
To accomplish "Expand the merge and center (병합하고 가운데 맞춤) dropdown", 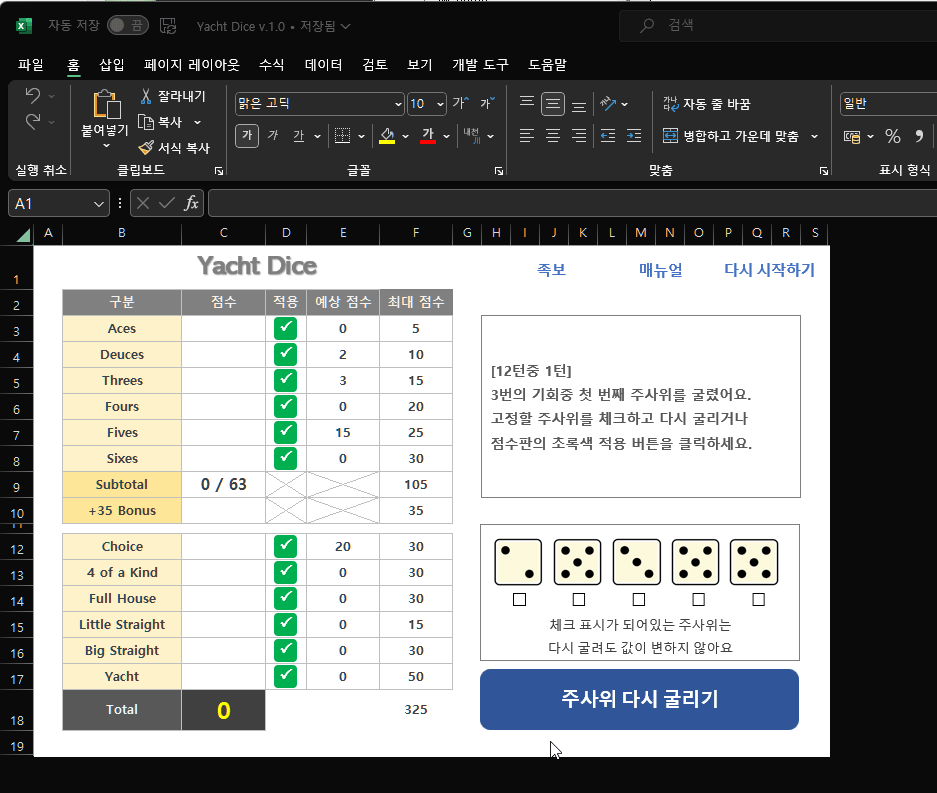I will (x=813, y=135).
